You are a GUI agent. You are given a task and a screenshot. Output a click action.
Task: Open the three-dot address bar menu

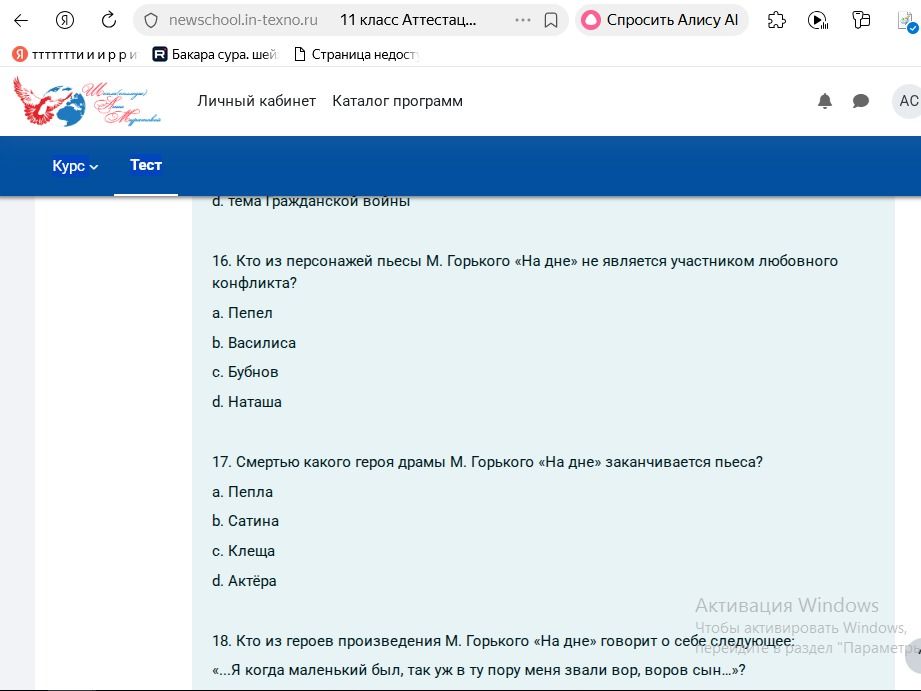pyautogui.click(x=522, y=21)
